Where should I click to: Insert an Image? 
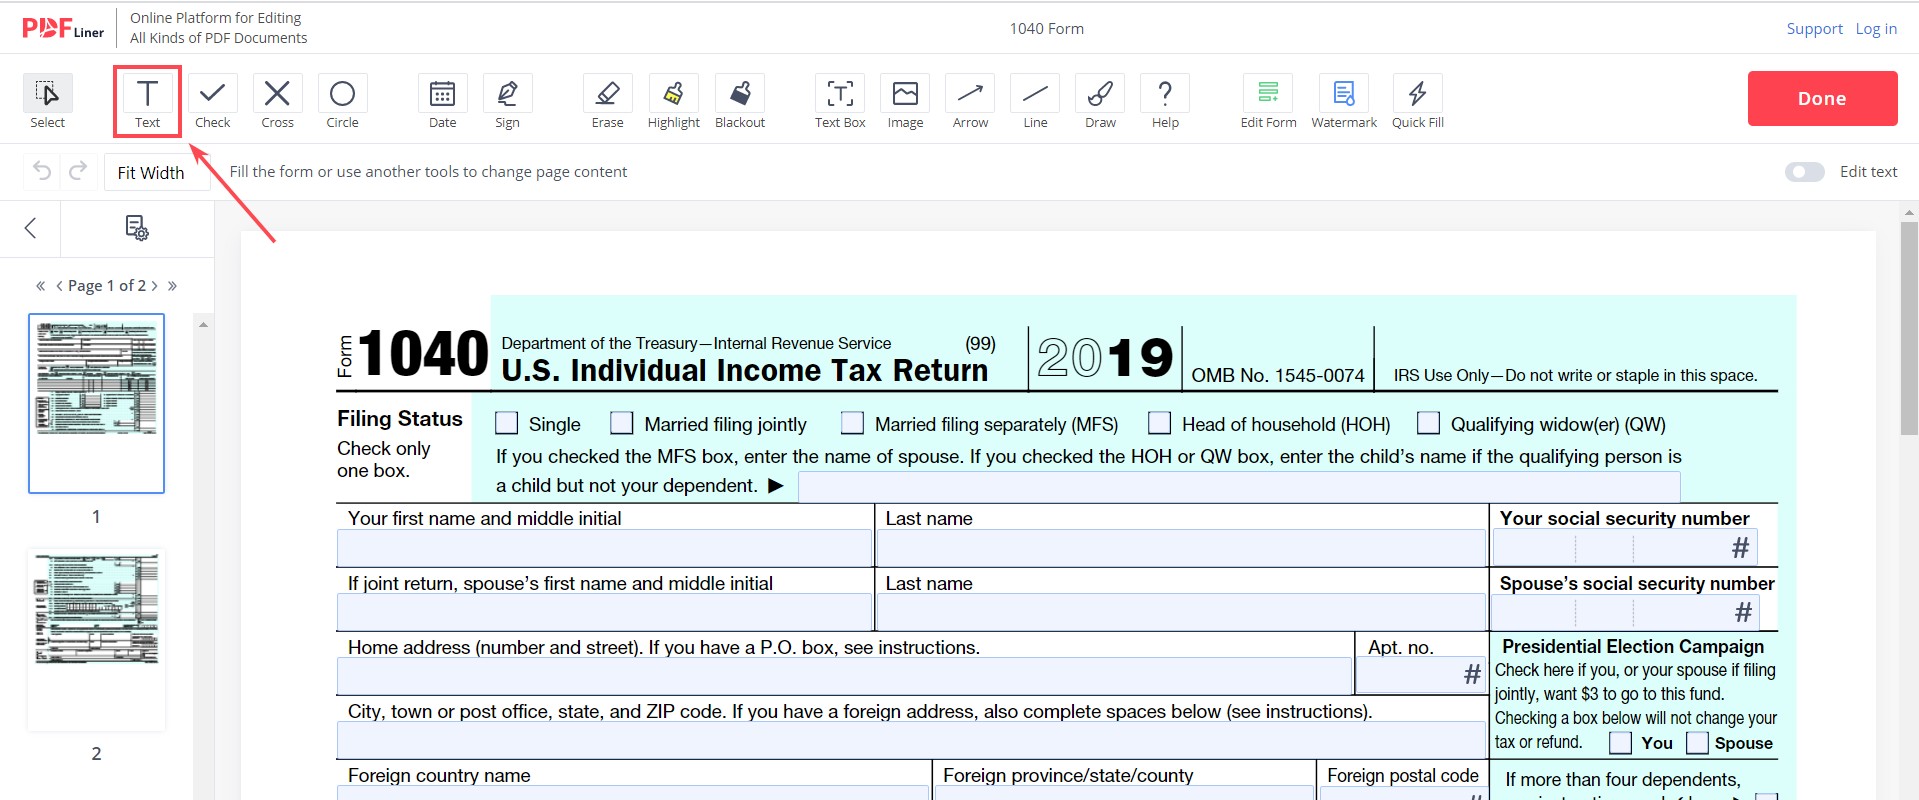(x=905, y=102)
